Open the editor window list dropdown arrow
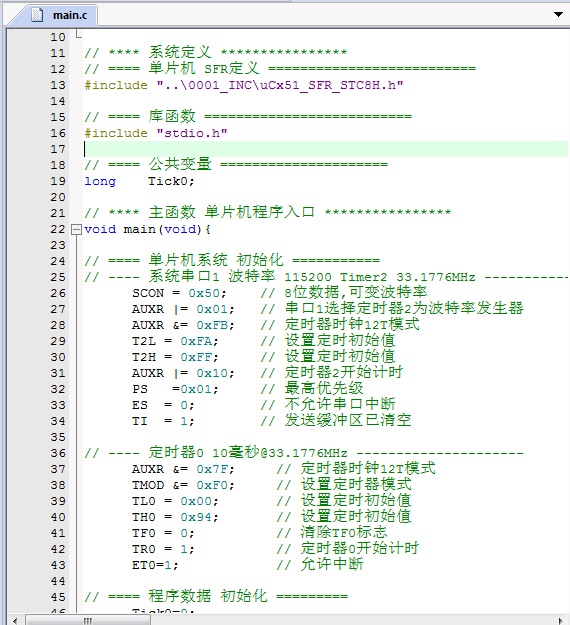 tap(558, 14)
